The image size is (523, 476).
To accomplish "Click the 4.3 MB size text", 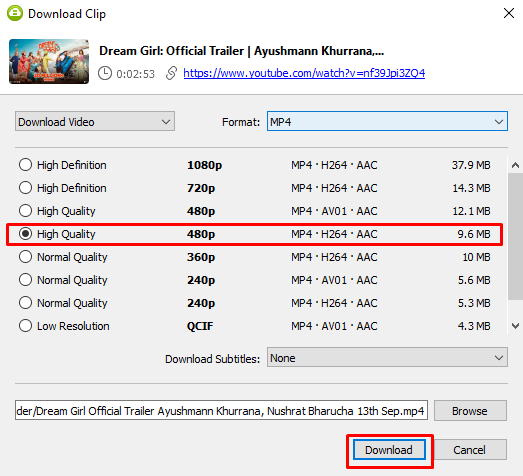I will (474, 326).
